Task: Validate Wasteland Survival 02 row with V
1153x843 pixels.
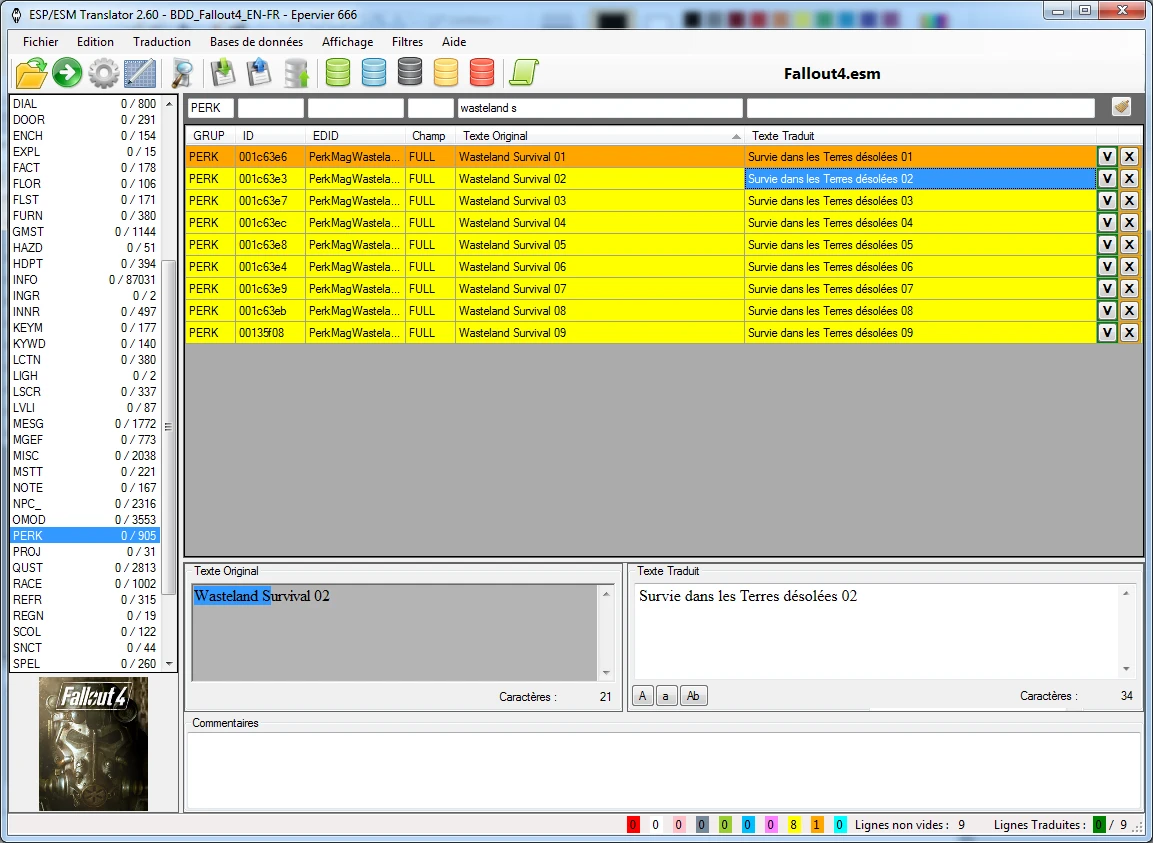Action: 1107,179
